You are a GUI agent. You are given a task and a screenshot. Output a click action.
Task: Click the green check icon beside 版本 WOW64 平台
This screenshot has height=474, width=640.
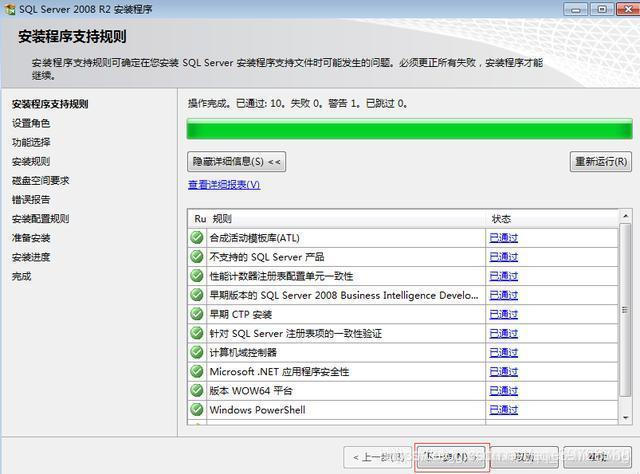(x=197, y=390)
